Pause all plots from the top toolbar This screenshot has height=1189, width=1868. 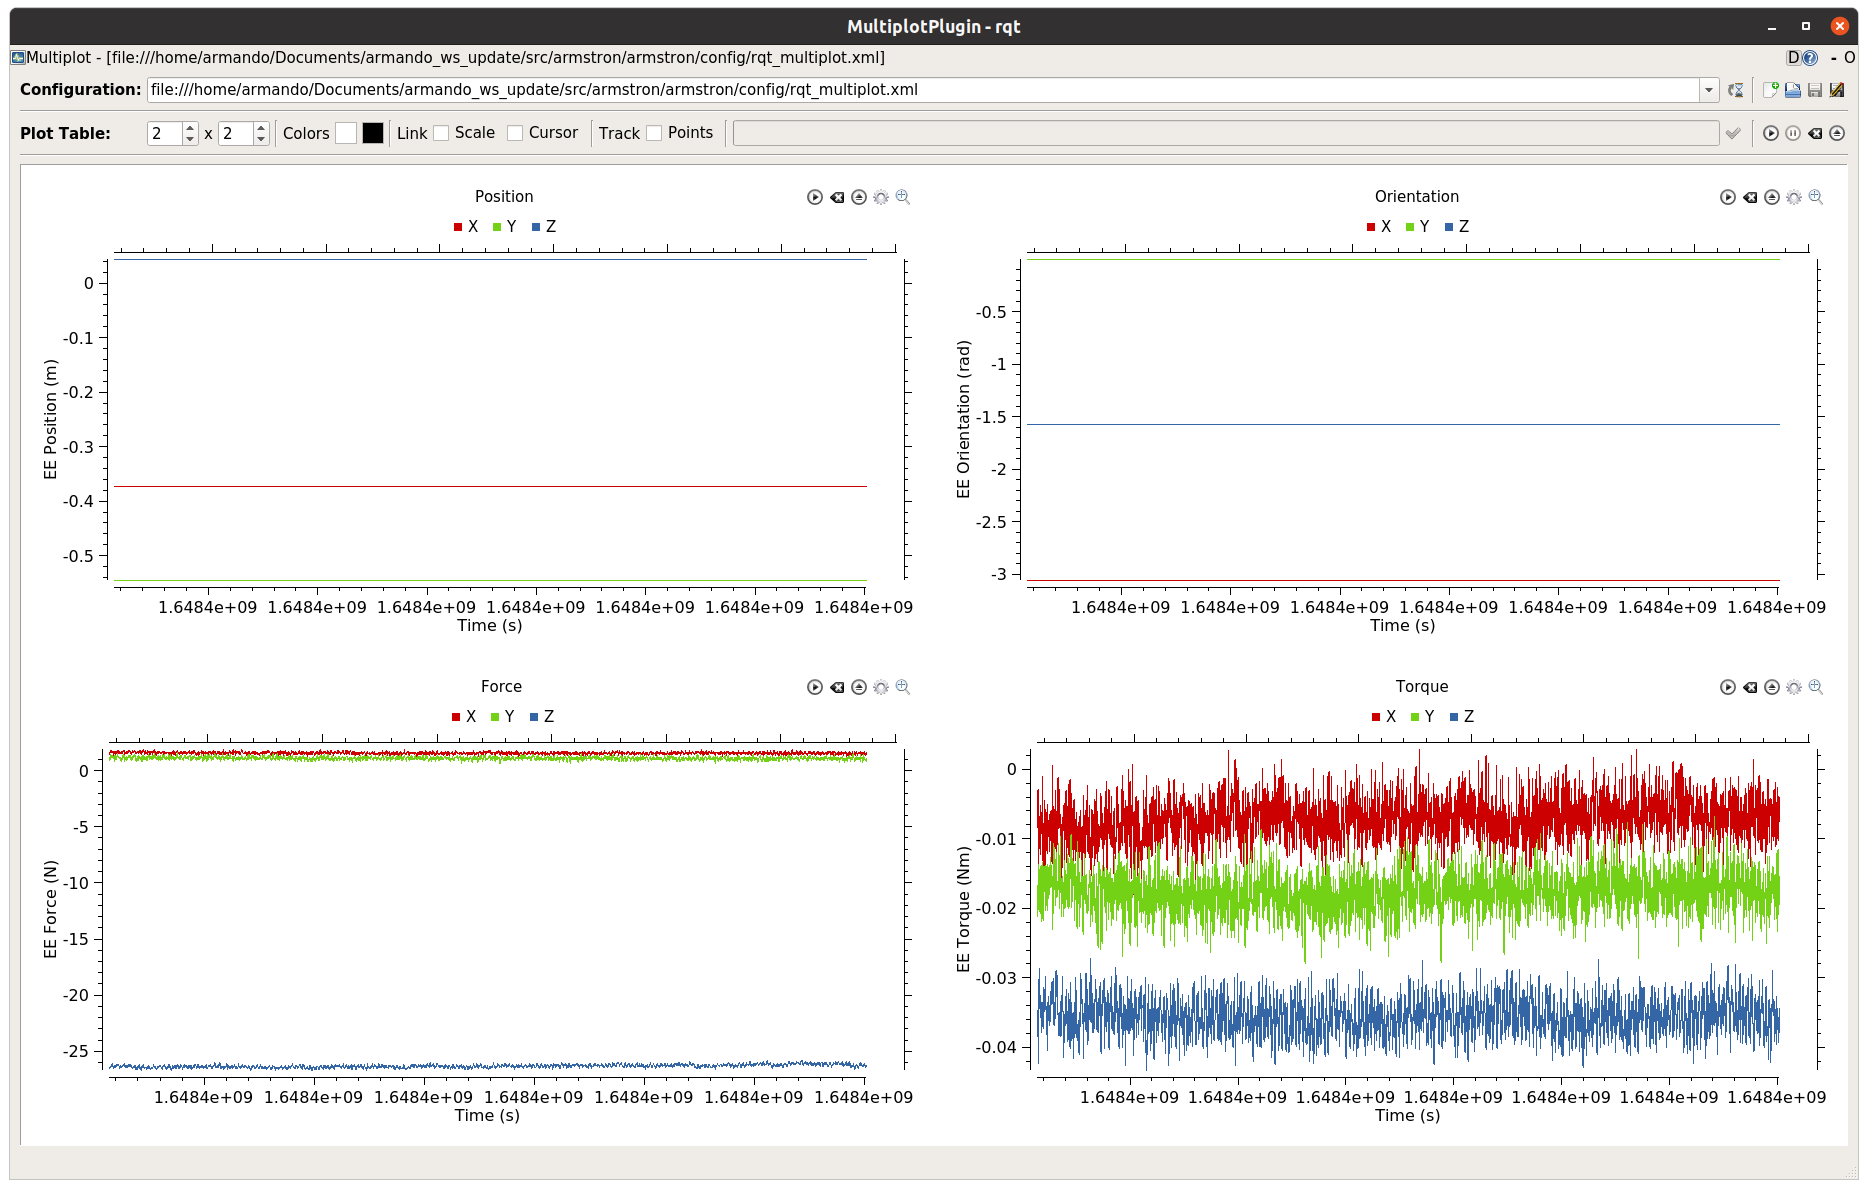(1793, 133)
